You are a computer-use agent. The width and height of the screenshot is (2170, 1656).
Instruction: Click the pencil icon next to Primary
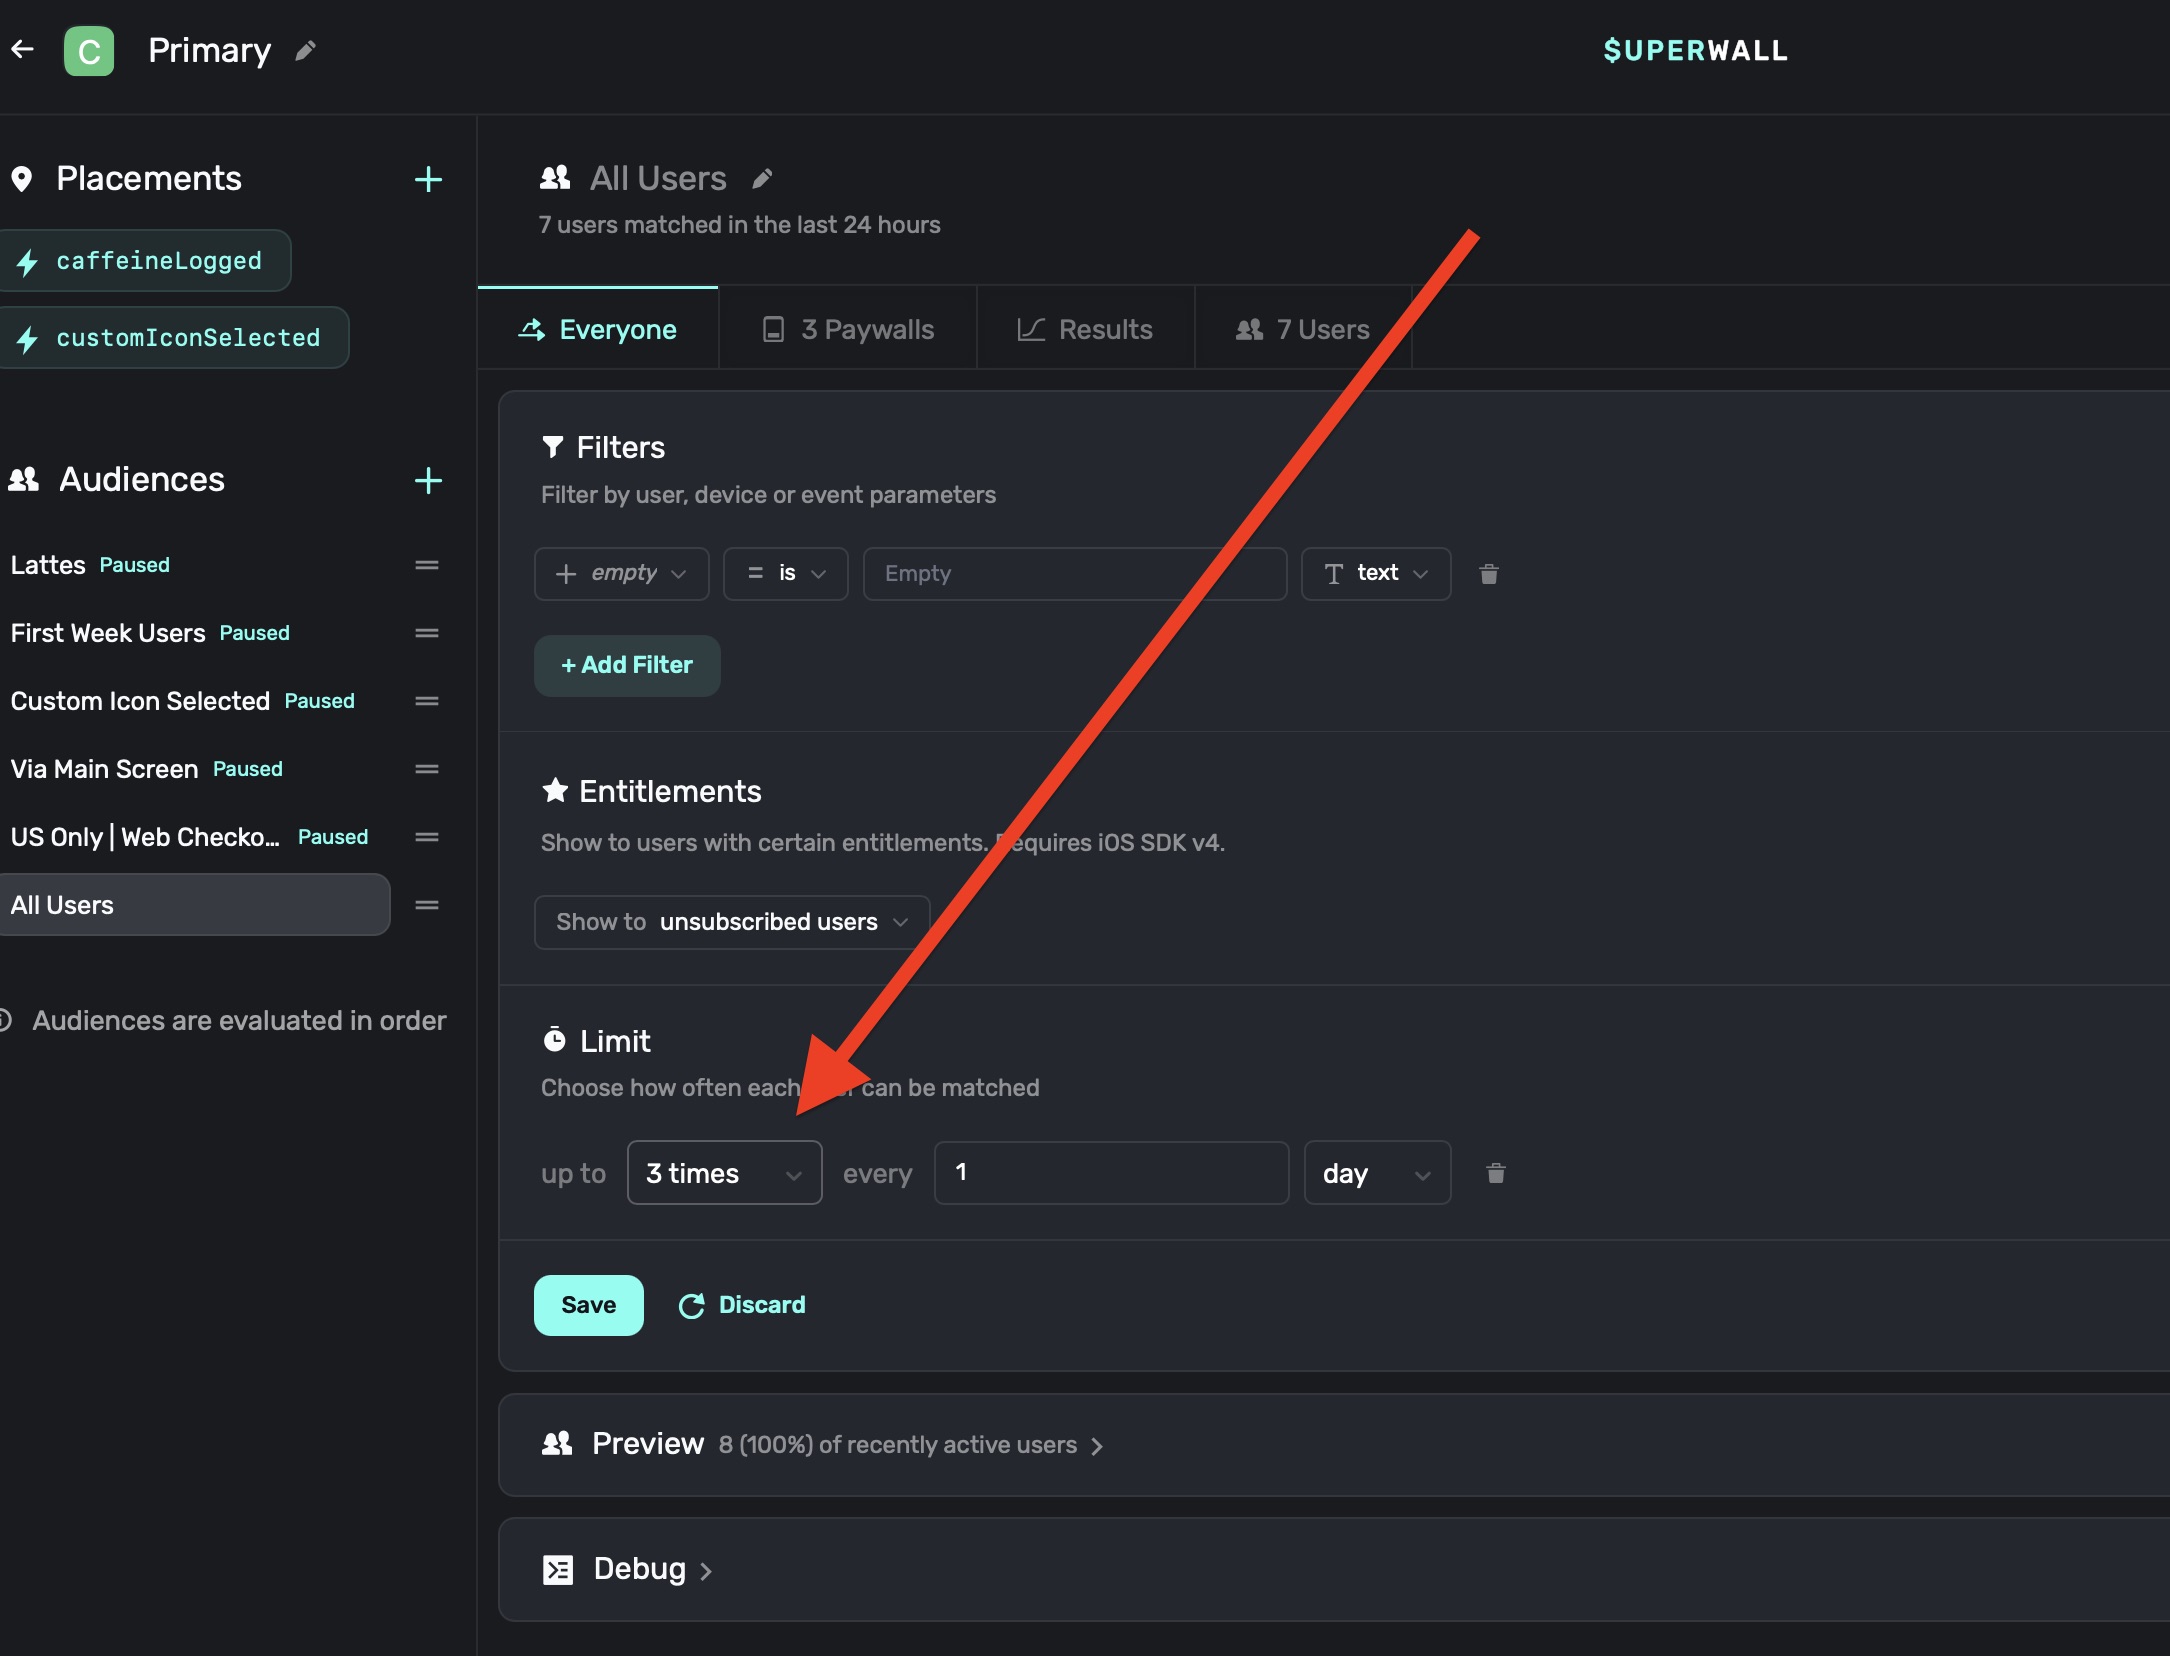tap(306, 50)
